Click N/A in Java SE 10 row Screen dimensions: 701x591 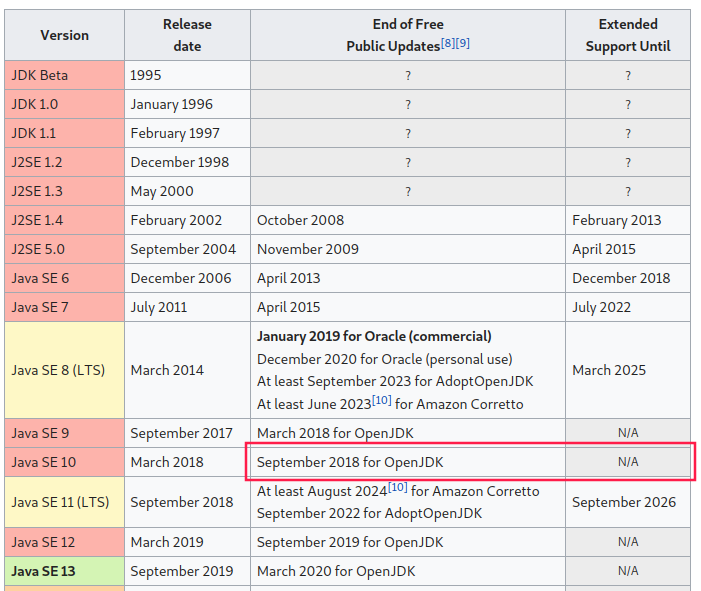pyautogui.click(x=628, y=462)
